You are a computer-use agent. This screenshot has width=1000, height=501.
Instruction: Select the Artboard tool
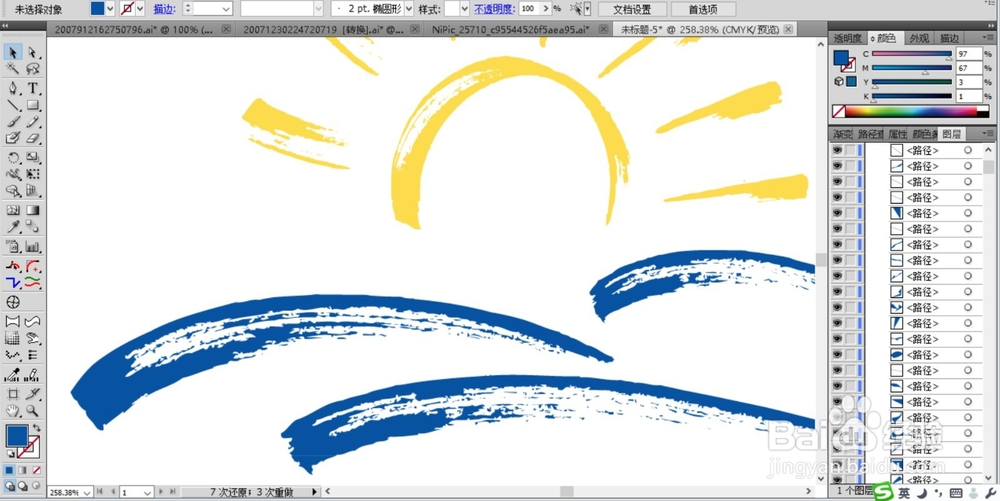13,394
